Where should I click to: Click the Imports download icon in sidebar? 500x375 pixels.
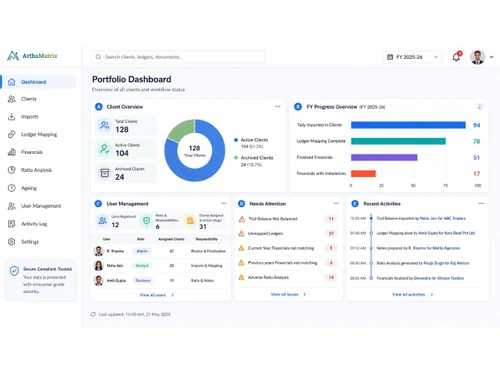12,117
